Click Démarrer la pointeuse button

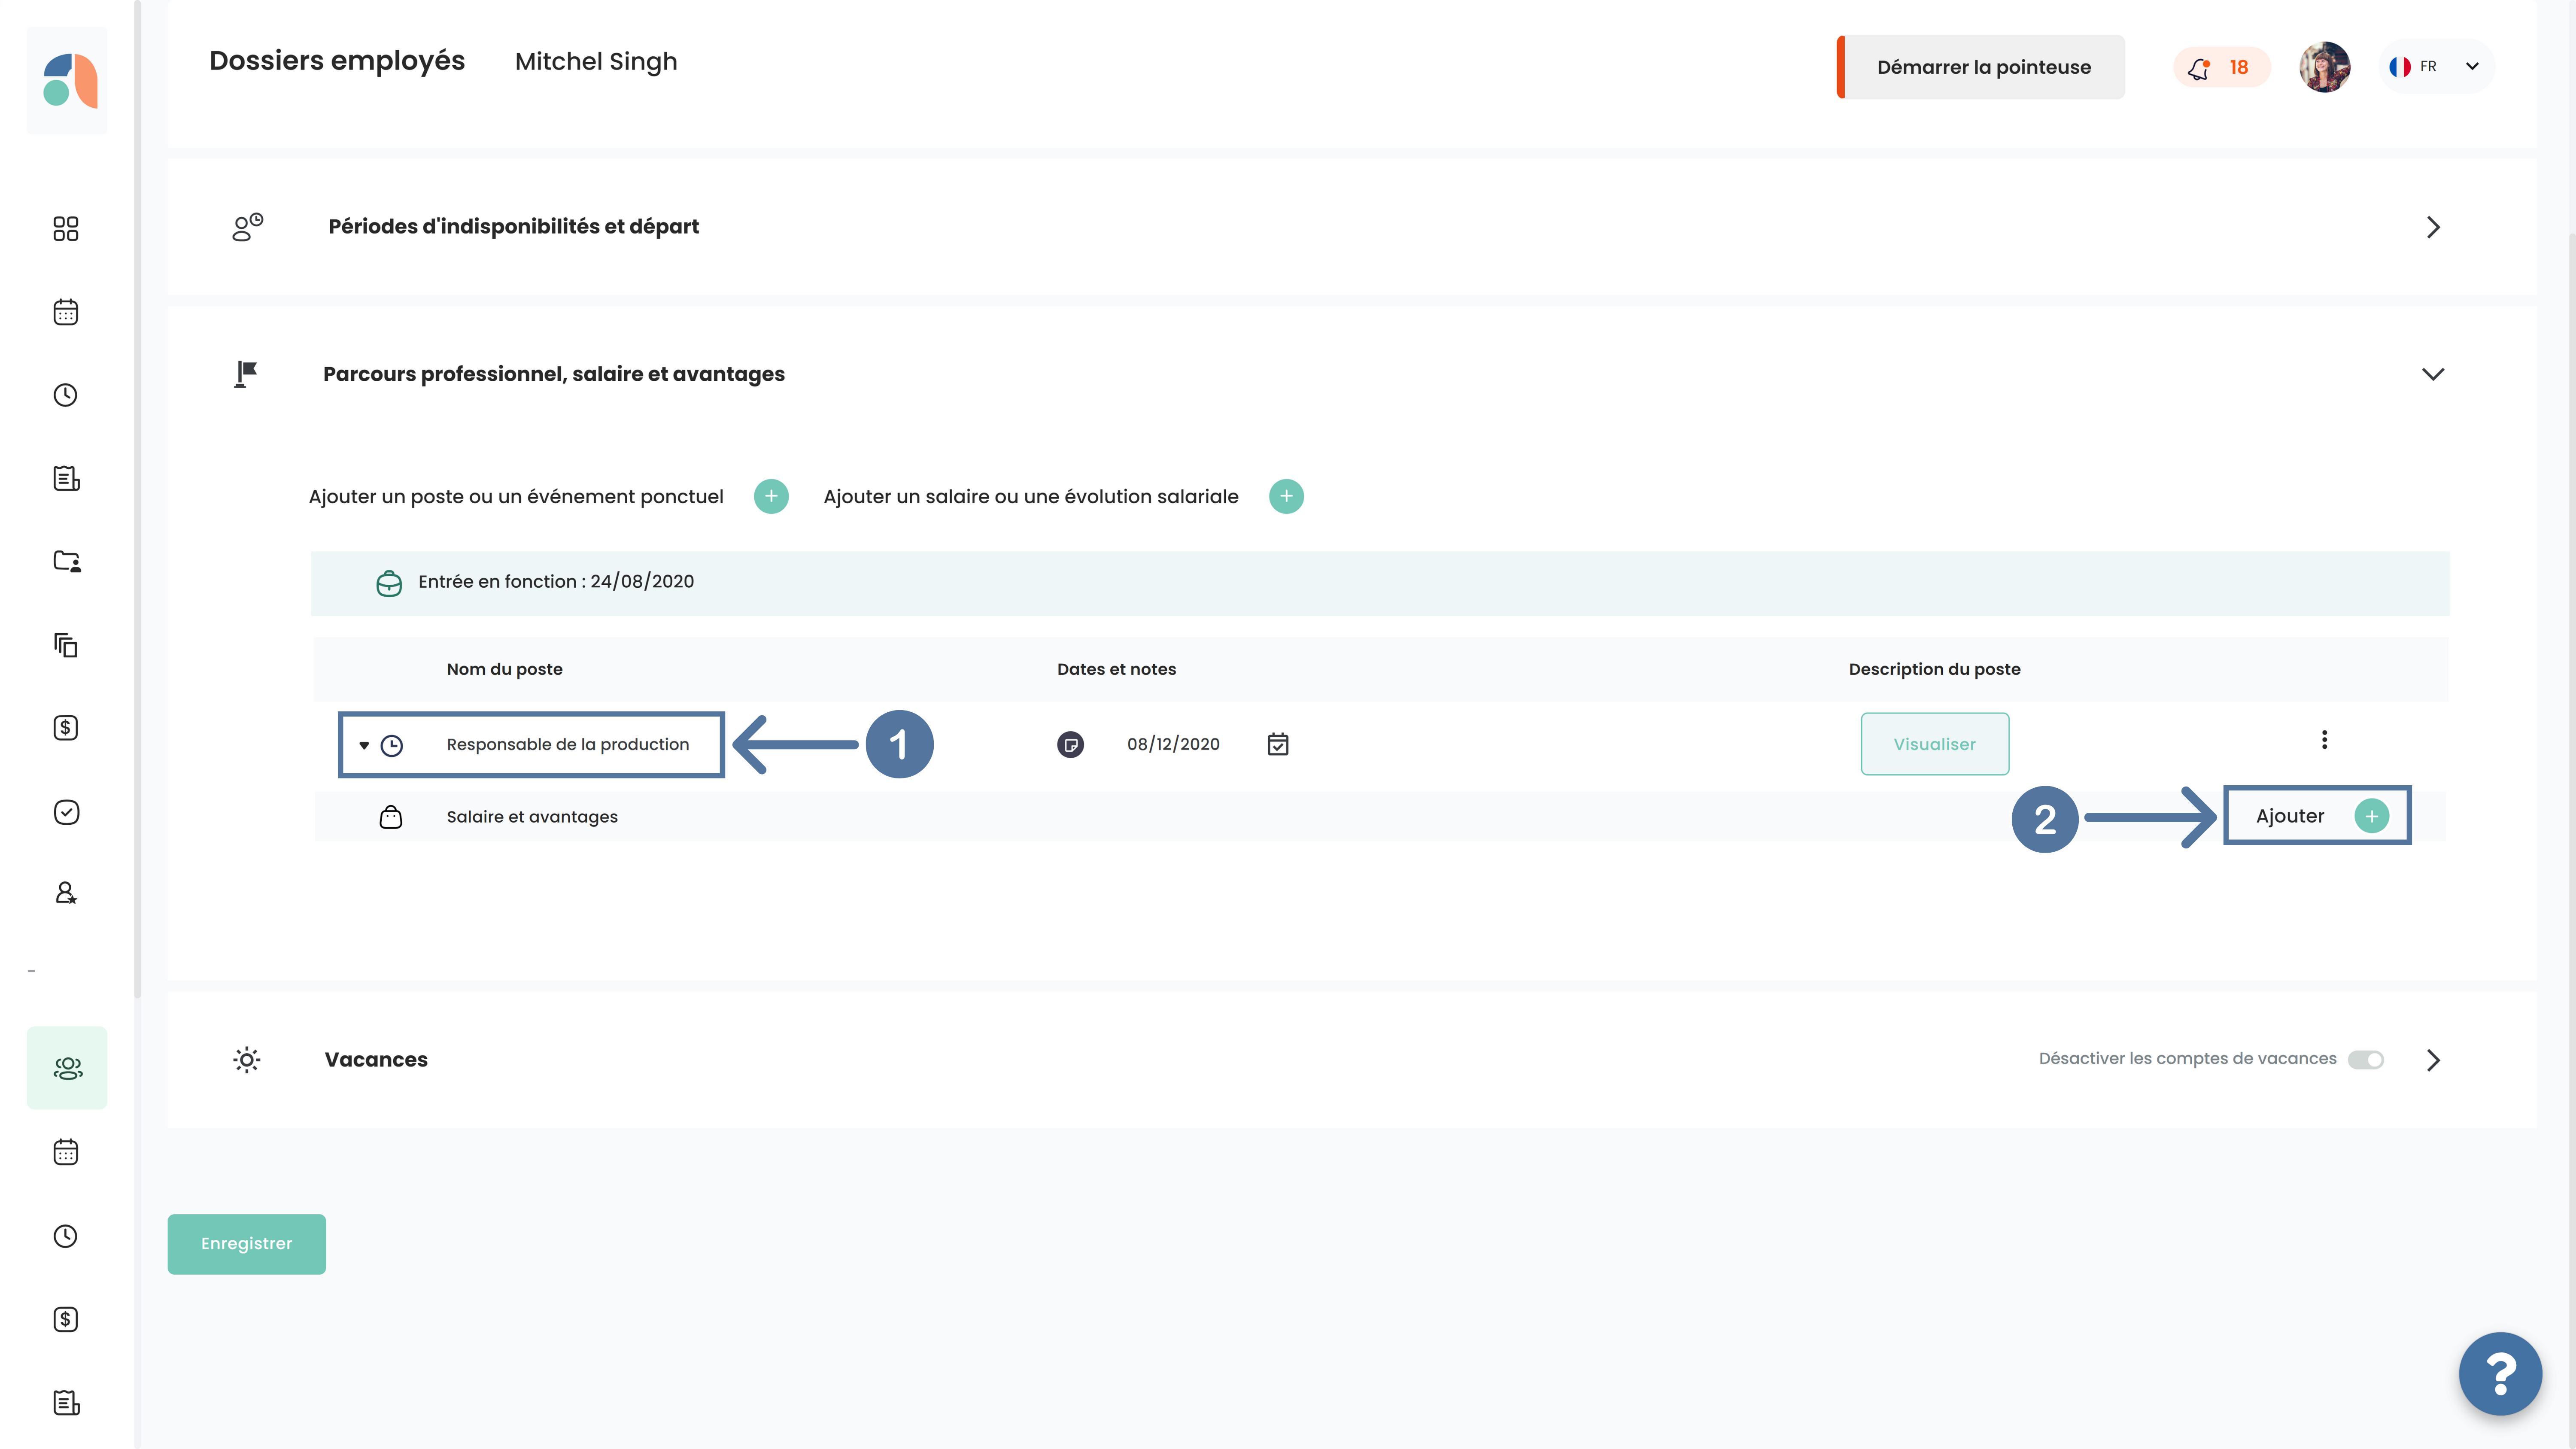point(1981,67)
